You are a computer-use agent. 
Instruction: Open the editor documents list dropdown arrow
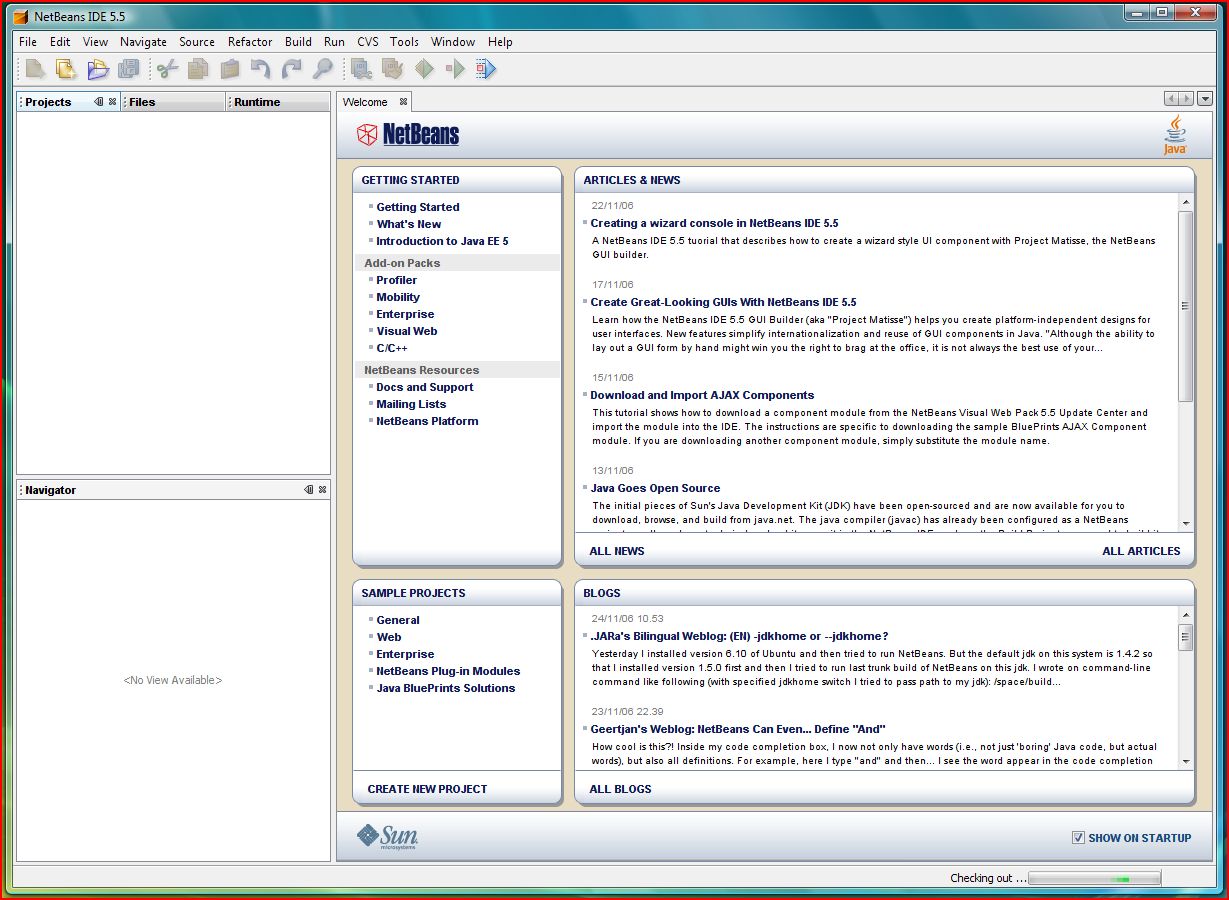[x=1205, y=99]
